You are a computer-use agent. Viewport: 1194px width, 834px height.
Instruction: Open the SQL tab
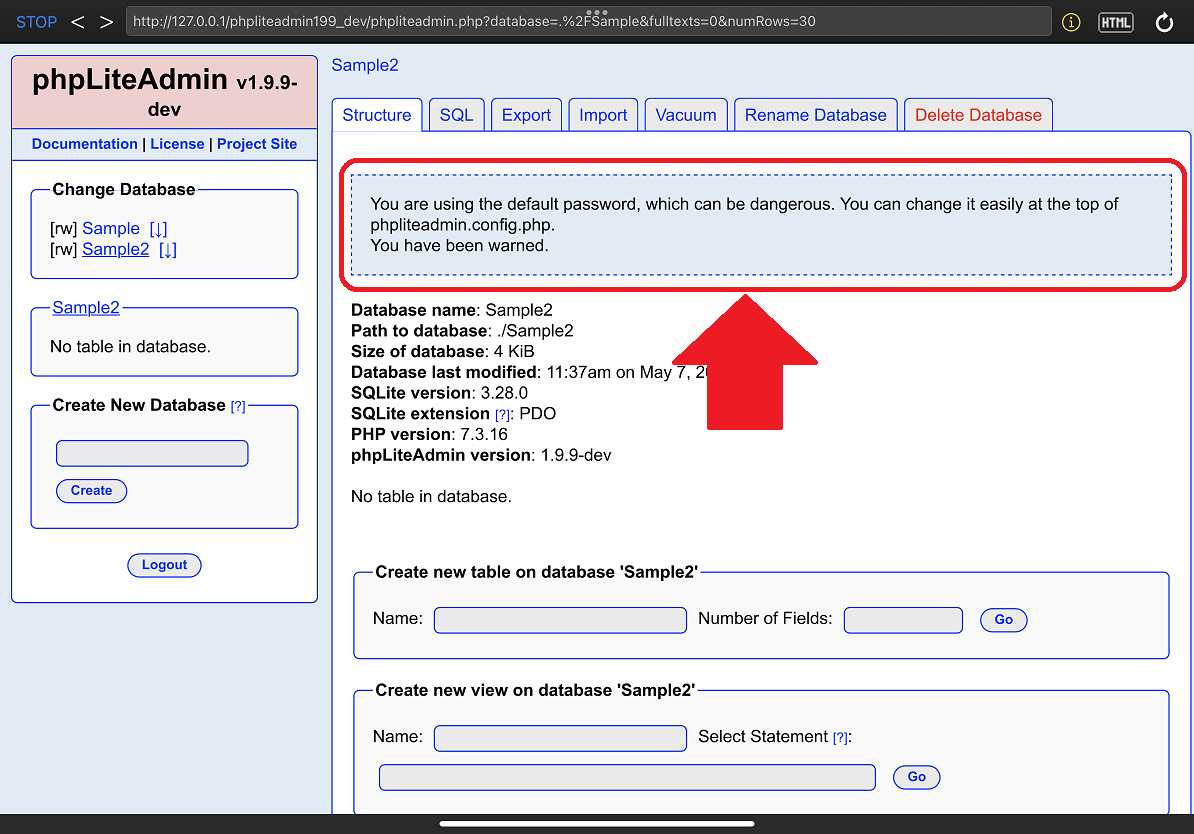pos(457,115)
